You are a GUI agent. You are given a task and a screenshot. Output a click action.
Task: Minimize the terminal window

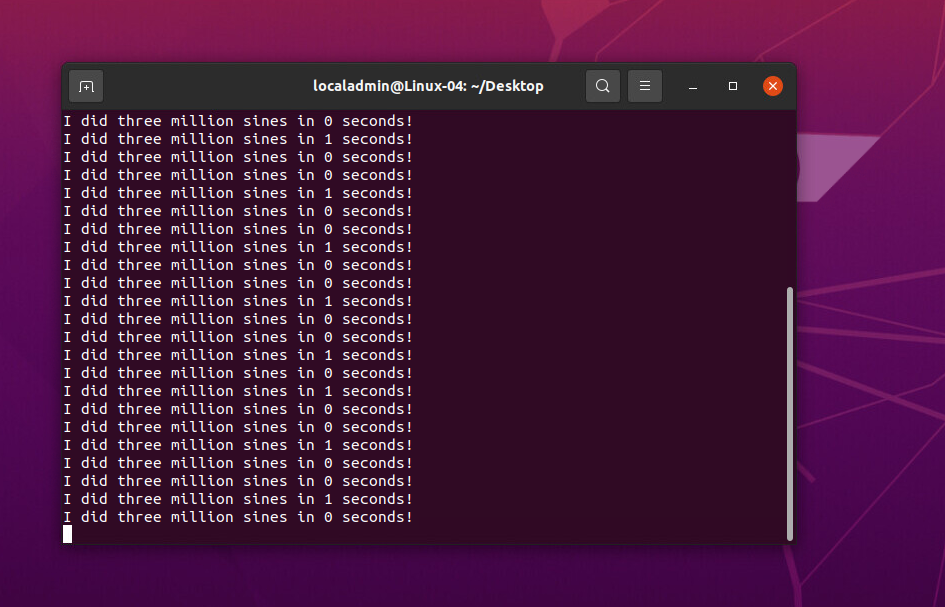(x=693, y=86)
